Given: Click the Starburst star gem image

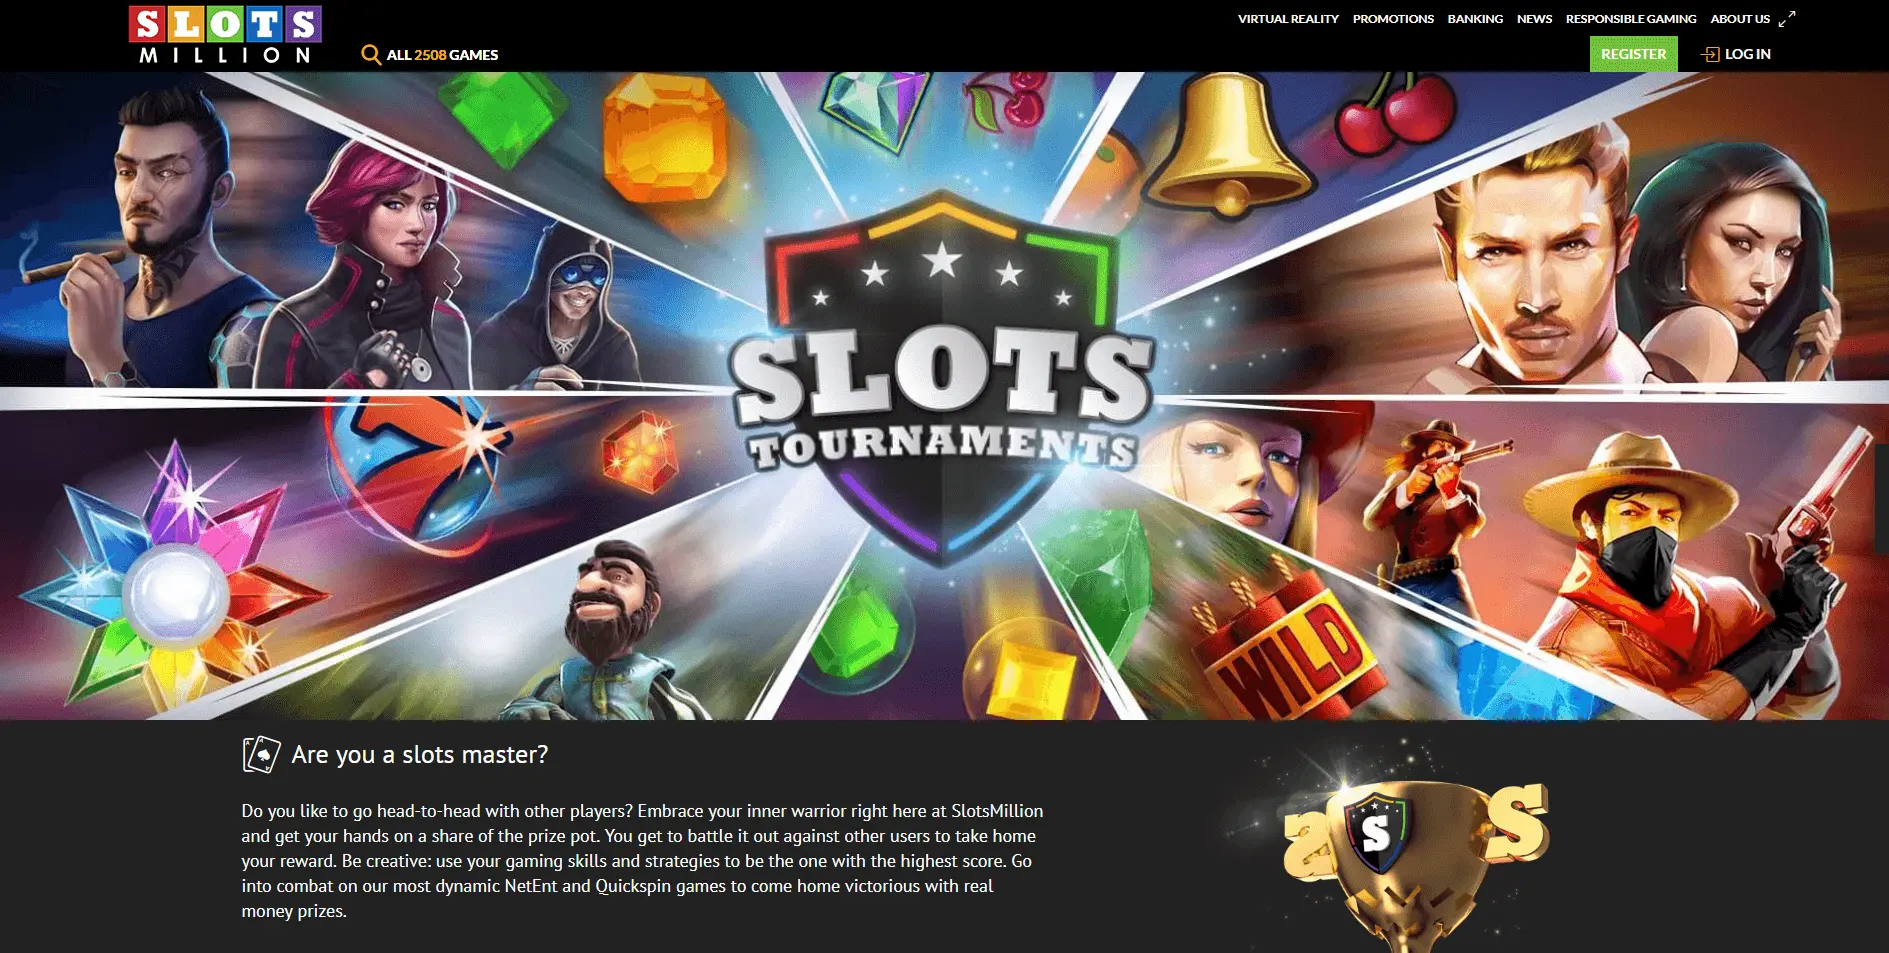Looking at the screenshot, I should 175,590.
